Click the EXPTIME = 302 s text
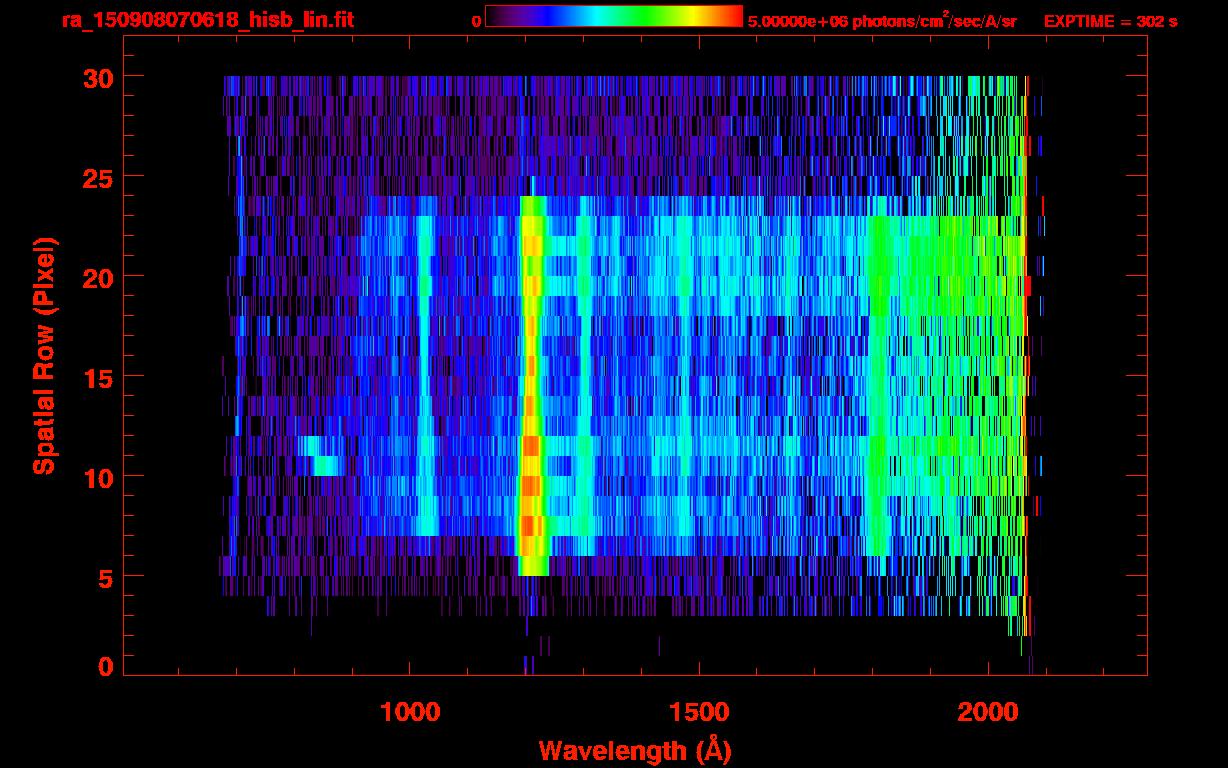 tap(1110, 21)
